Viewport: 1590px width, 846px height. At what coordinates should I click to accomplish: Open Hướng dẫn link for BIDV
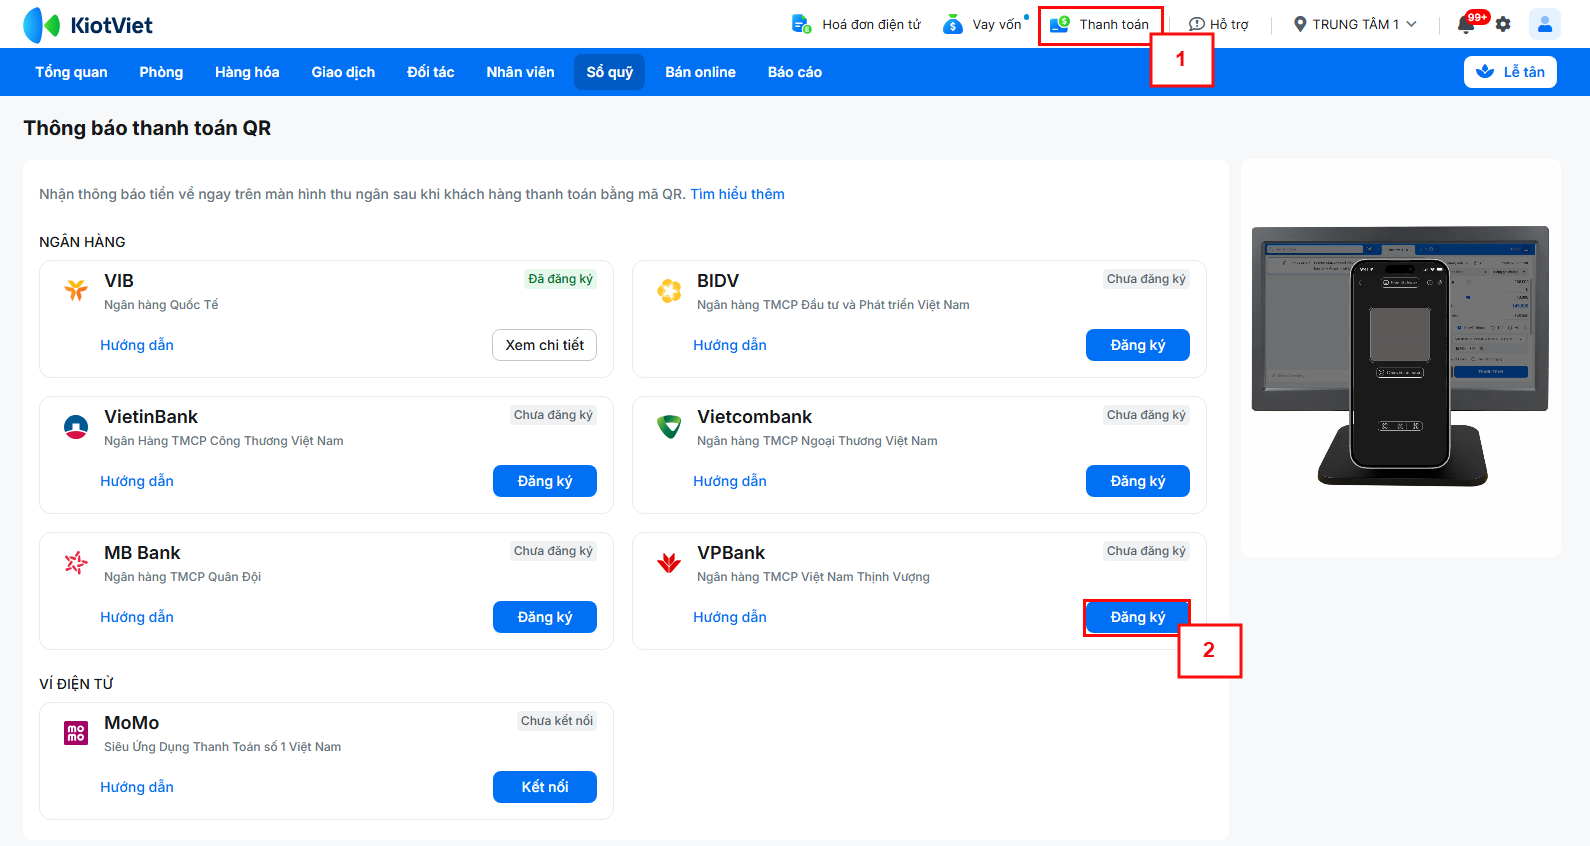point(730,345)
